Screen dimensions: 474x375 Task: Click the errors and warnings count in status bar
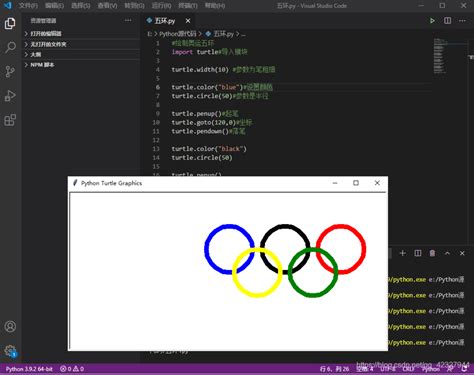[72, 369]
